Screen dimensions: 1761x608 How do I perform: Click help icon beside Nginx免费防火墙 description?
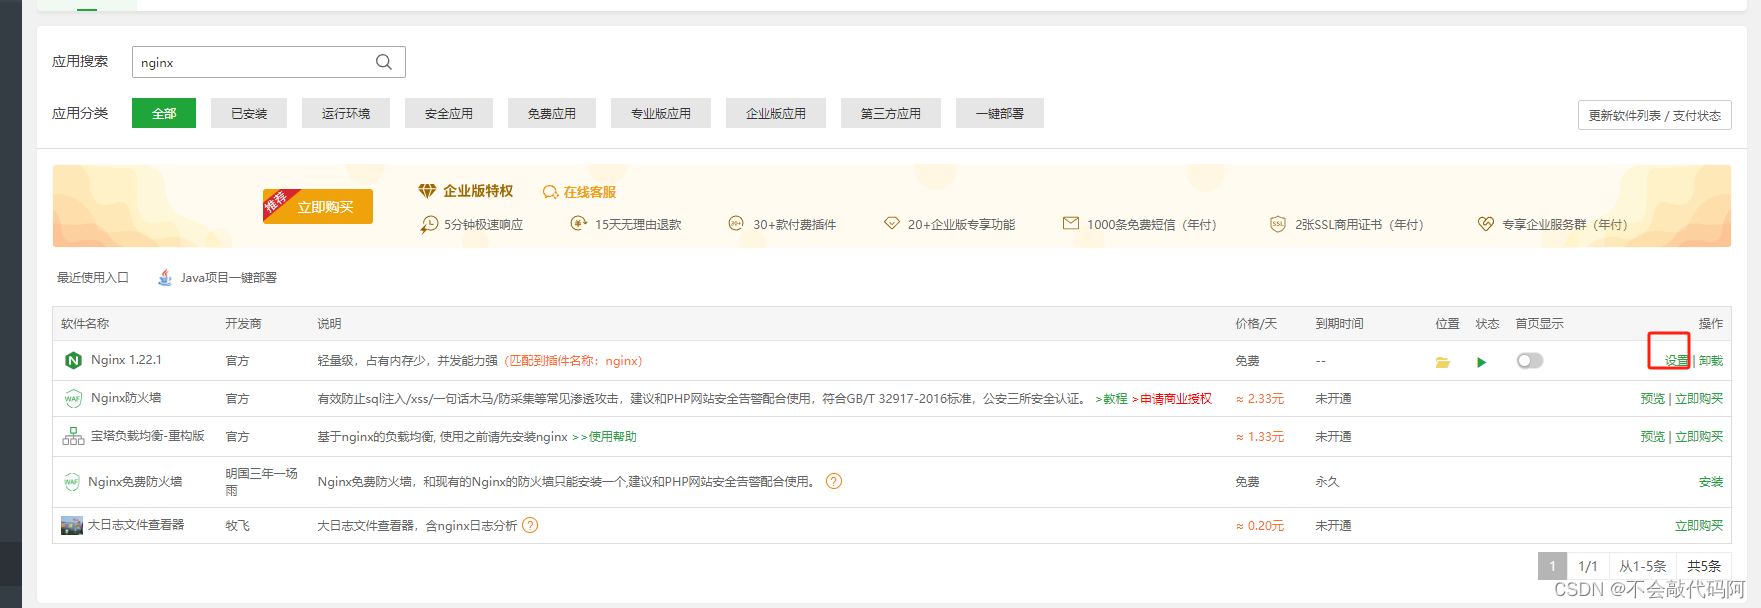point(834,481)
